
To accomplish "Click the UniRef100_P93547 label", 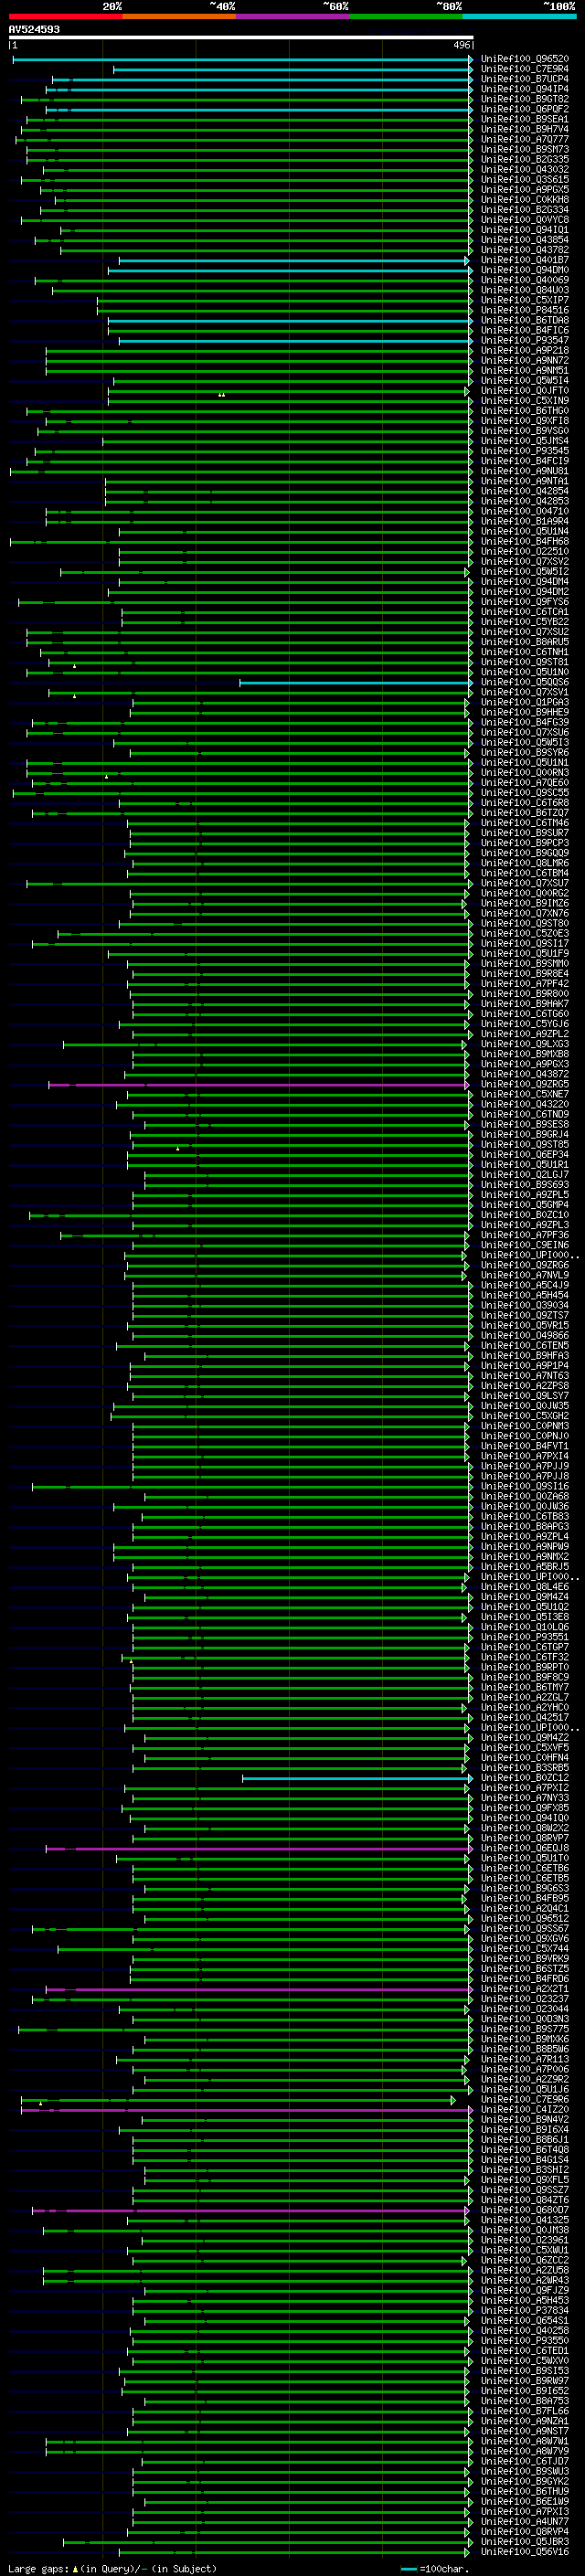I will point(524,340).
